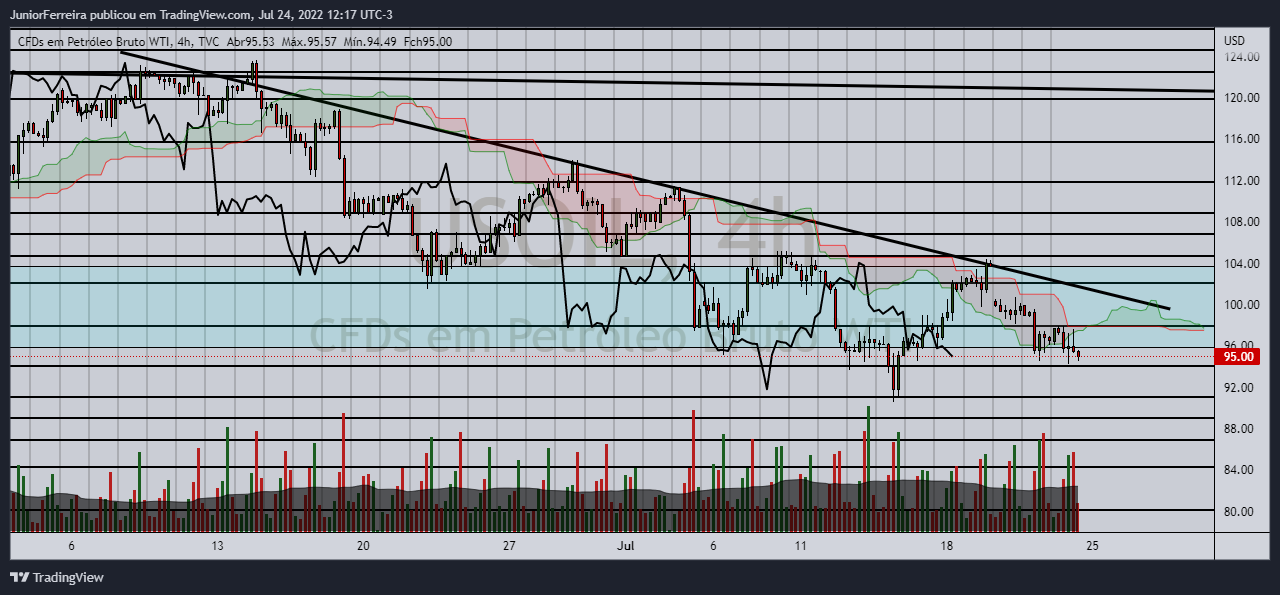Click the TradingView logo at the bottom
This screenshot has width=1280, height=595.
[56, 577]
